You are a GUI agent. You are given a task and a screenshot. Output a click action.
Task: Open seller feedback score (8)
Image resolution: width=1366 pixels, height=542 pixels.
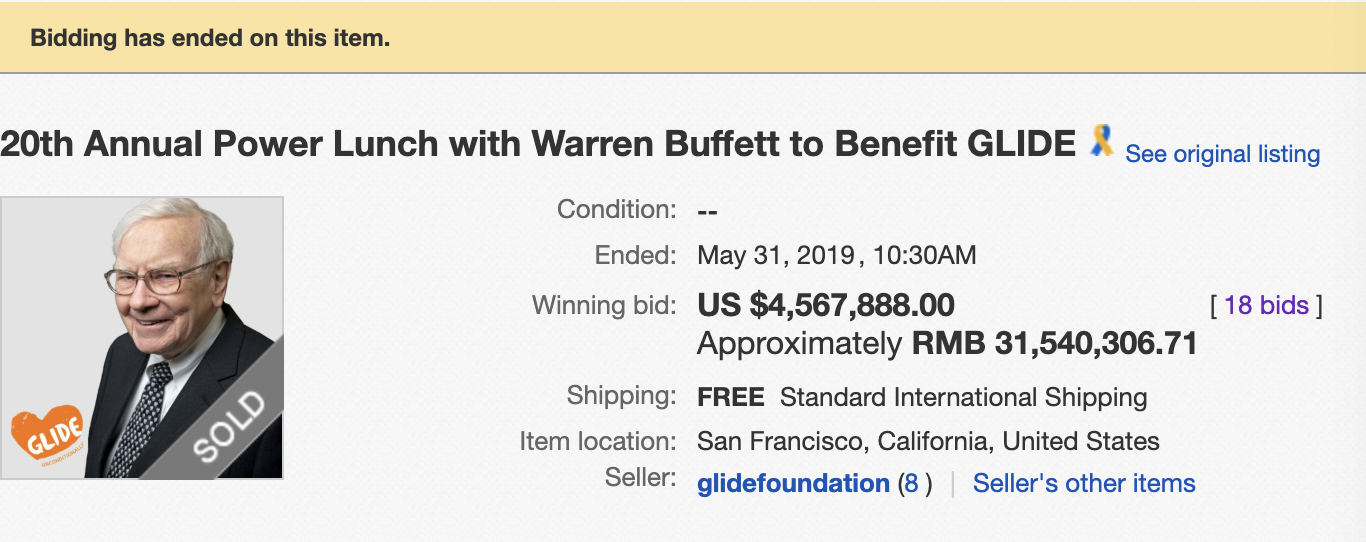911,484
